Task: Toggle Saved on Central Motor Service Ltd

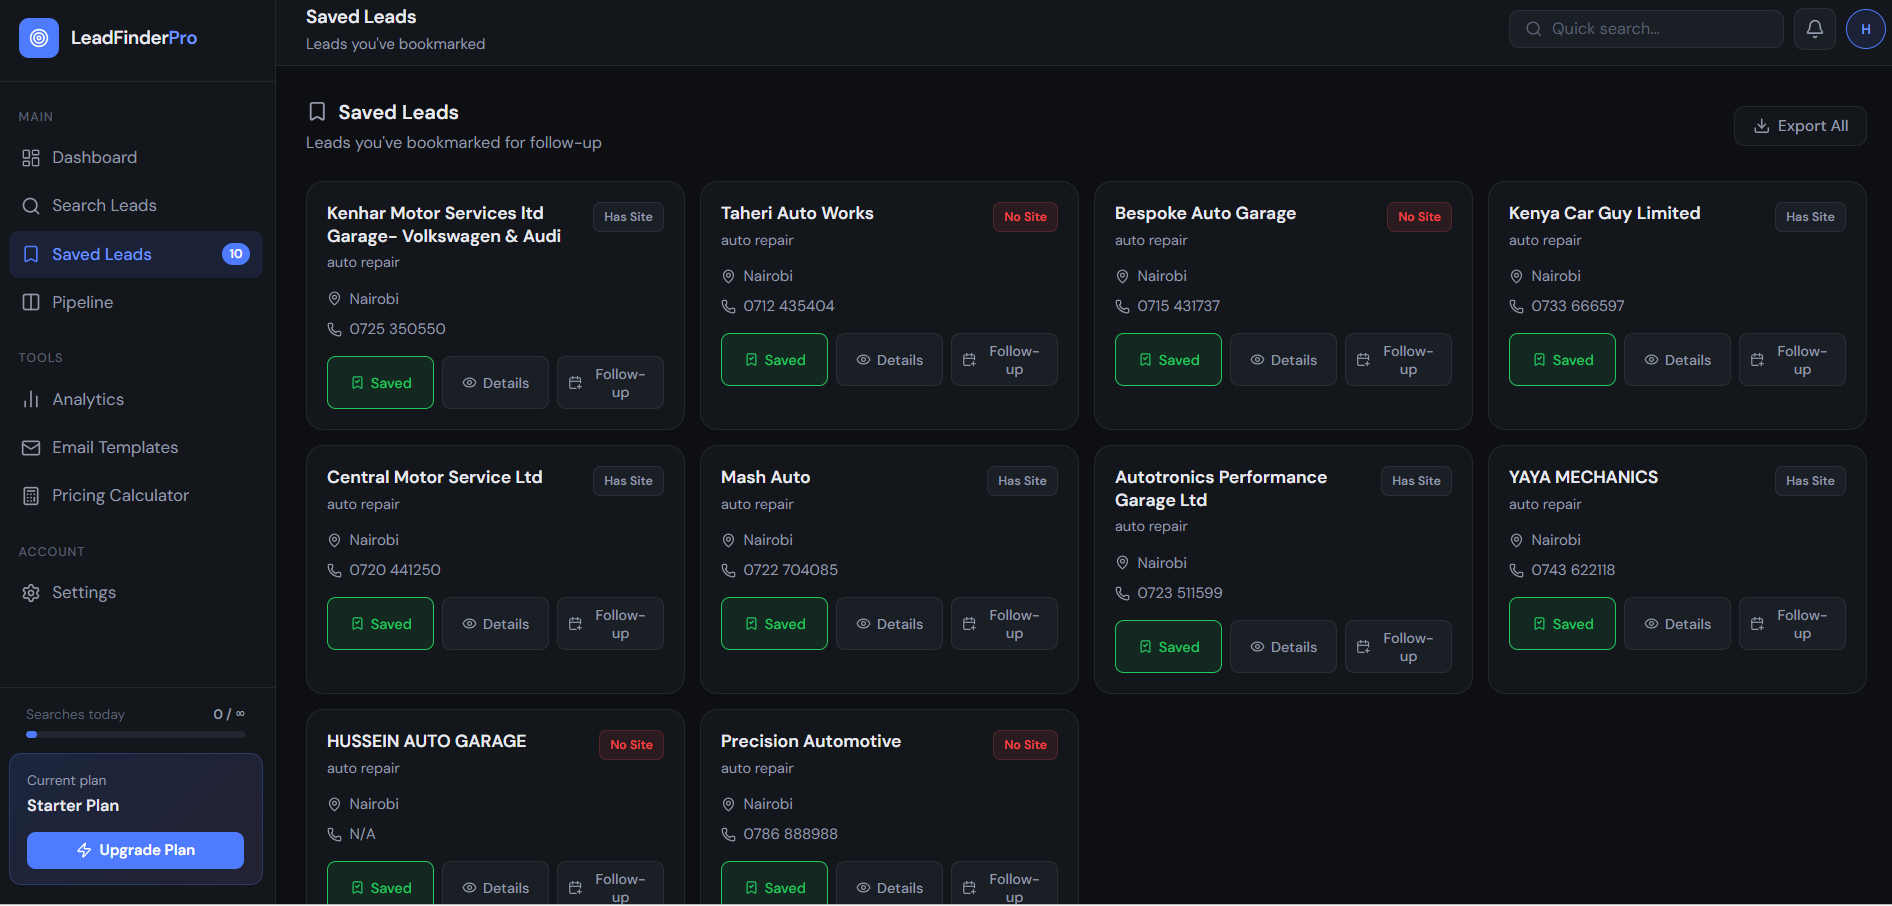Action: (x=380, y=624)
